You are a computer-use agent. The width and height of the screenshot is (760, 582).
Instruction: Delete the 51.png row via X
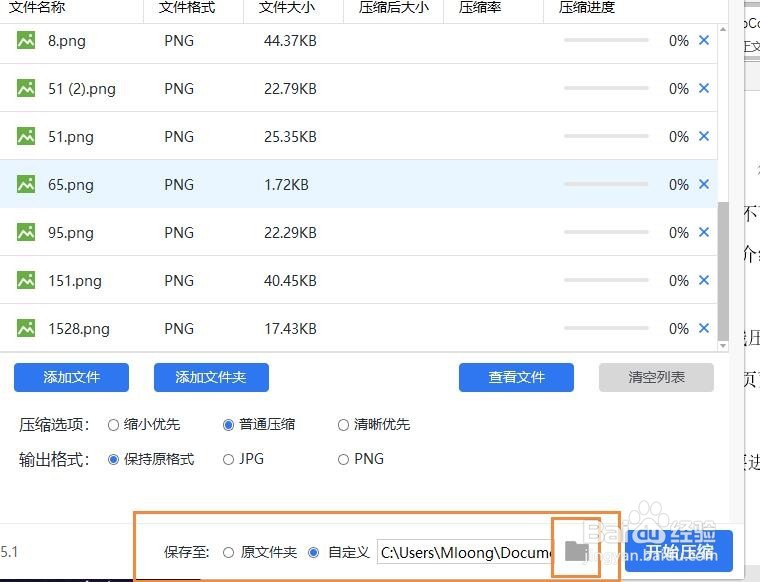(704, 136)
